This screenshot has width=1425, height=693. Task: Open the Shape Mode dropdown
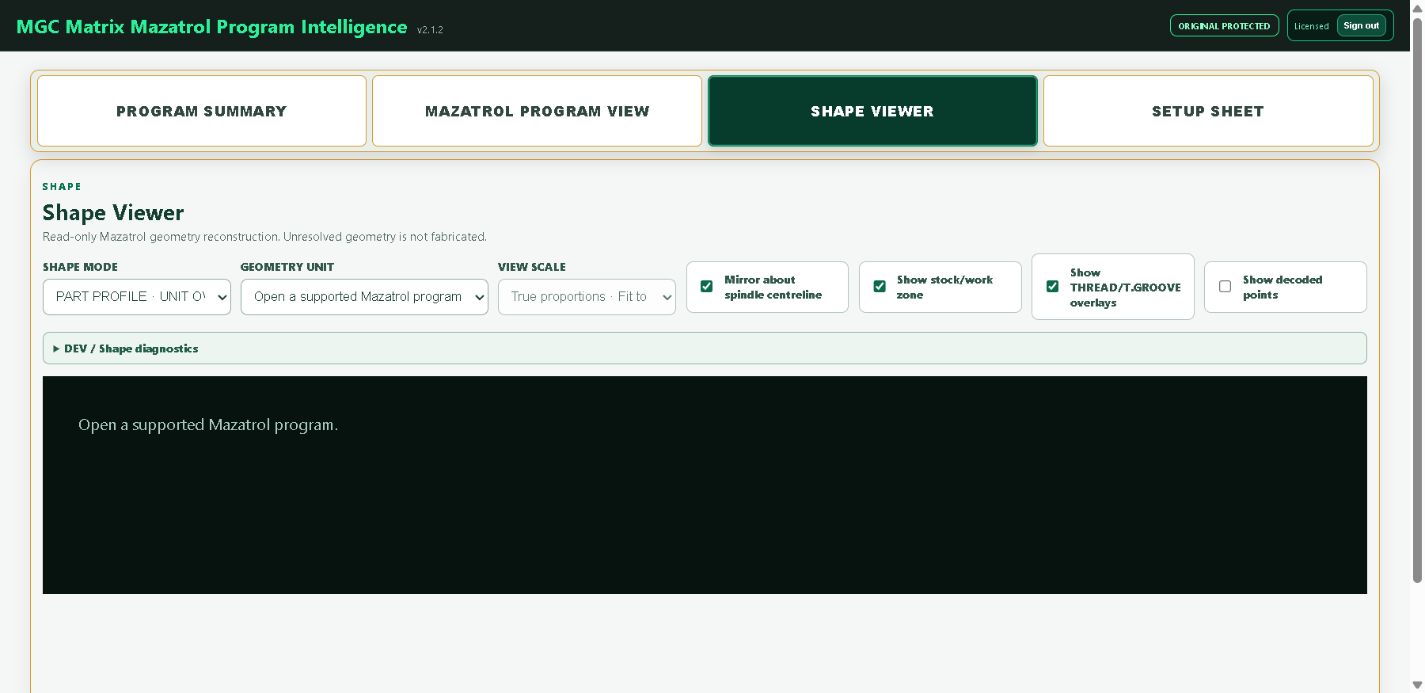[x=137, y=297]
